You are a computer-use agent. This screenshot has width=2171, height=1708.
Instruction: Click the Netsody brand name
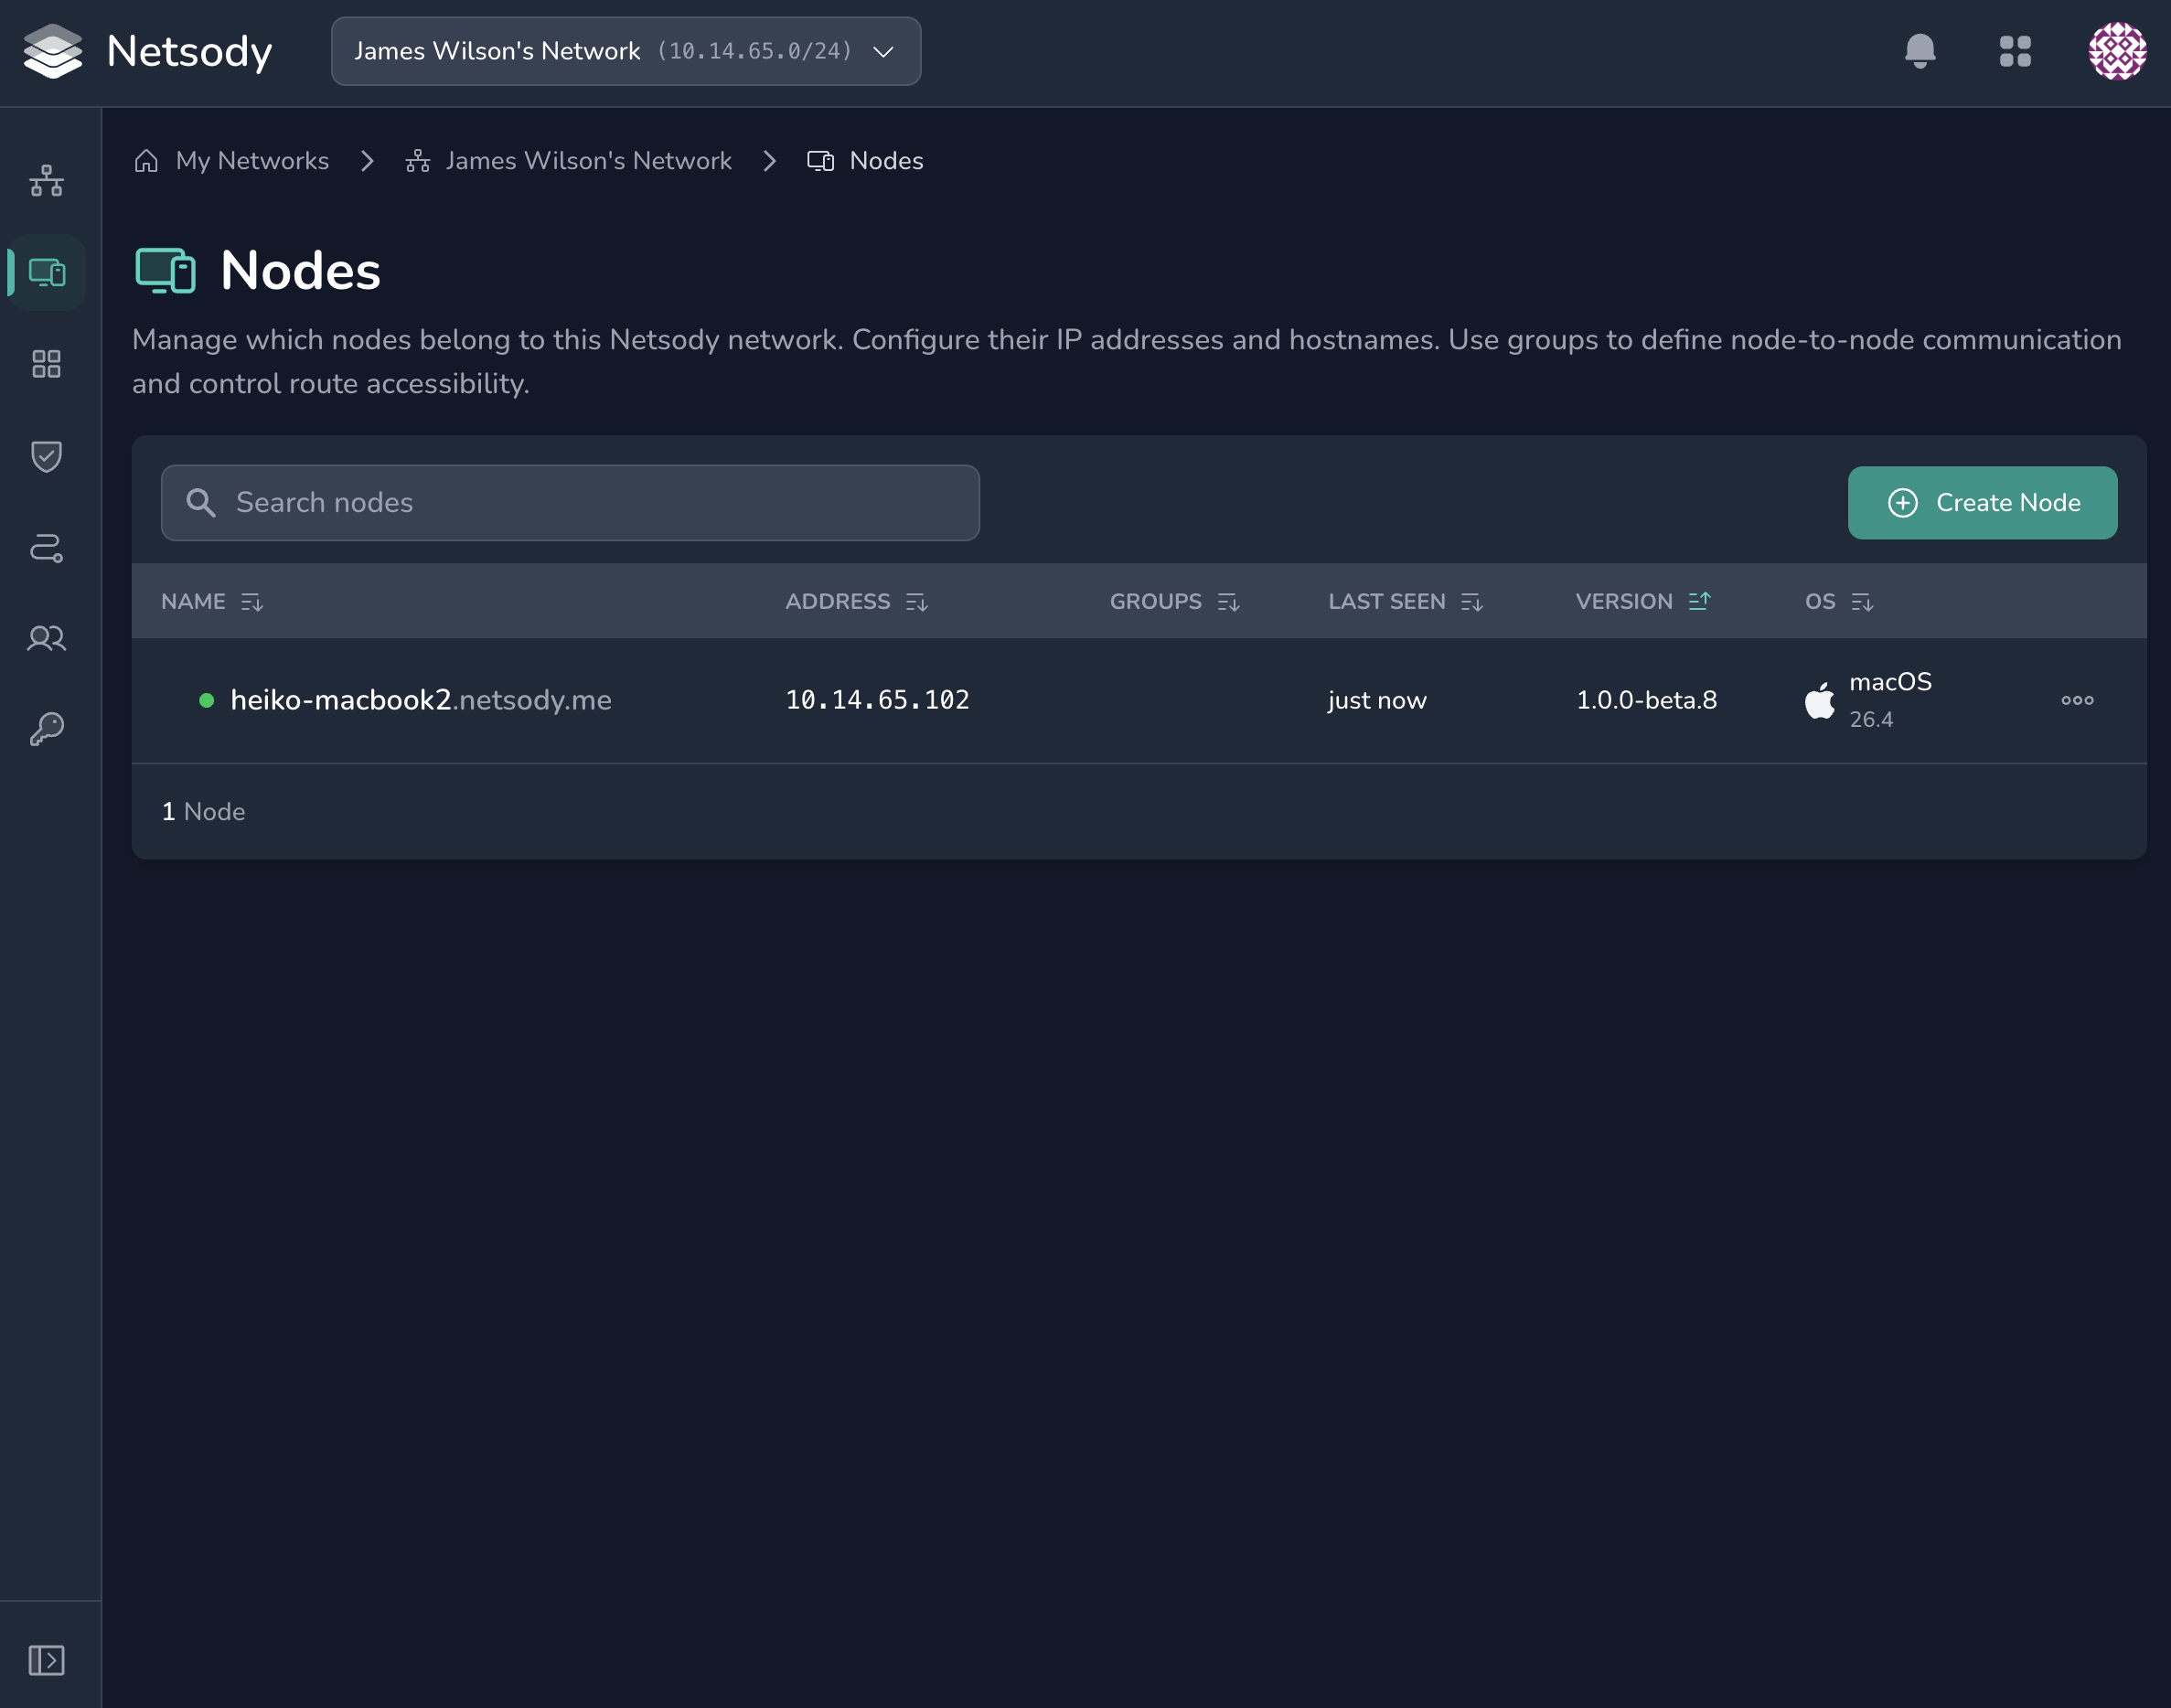tap(189, 51)
